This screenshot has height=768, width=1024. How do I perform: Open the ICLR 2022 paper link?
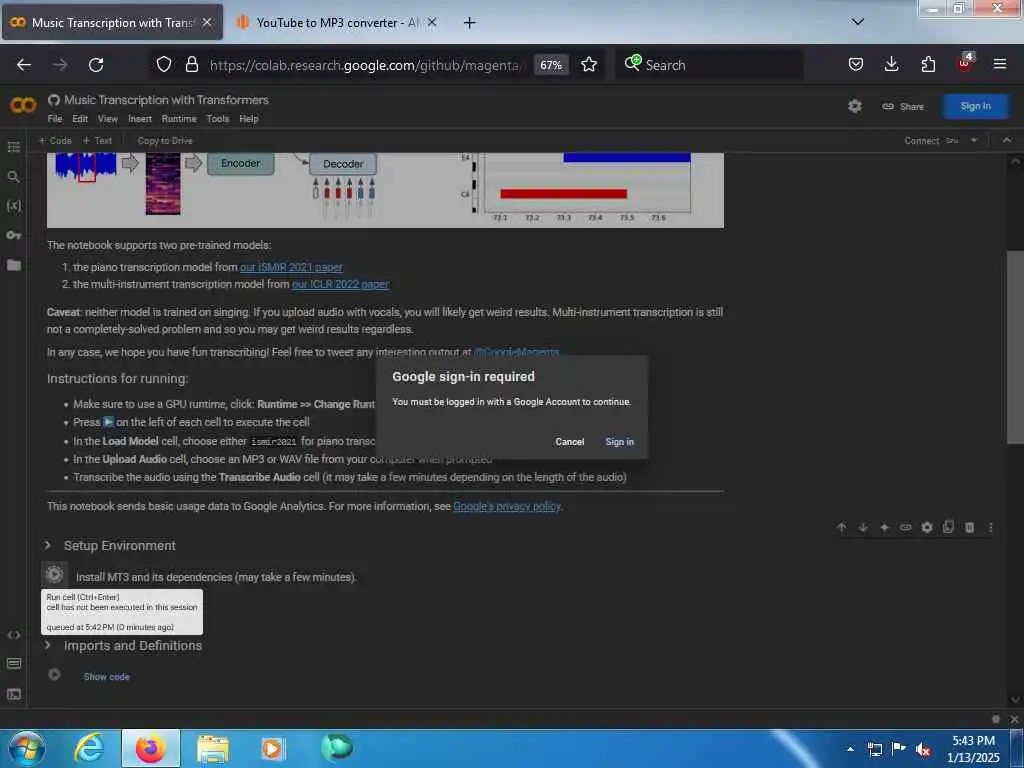pos(340,284)
